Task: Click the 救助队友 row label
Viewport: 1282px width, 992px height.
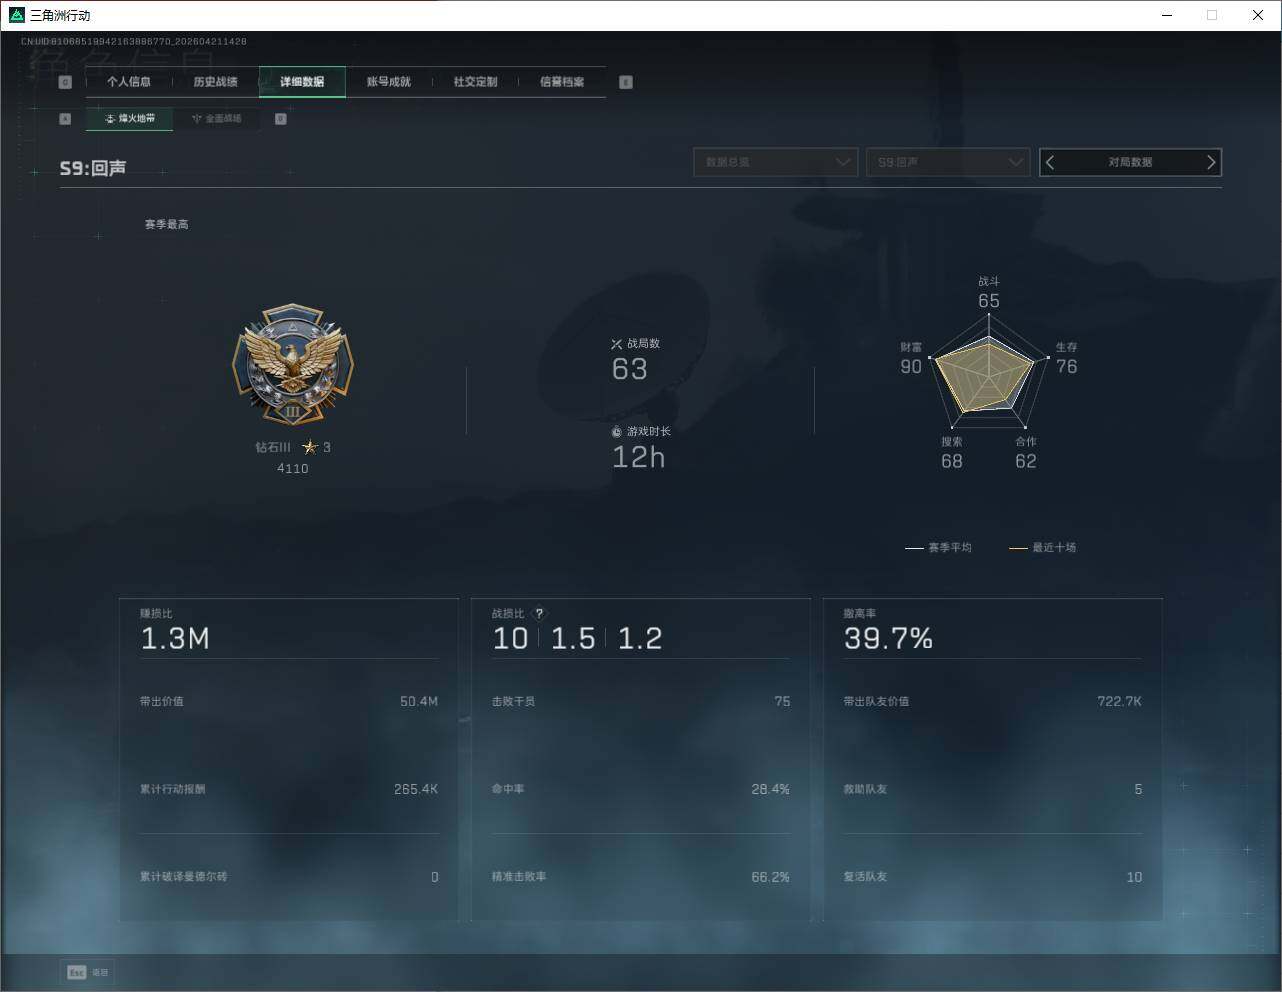Action: [x=866, y=790]
